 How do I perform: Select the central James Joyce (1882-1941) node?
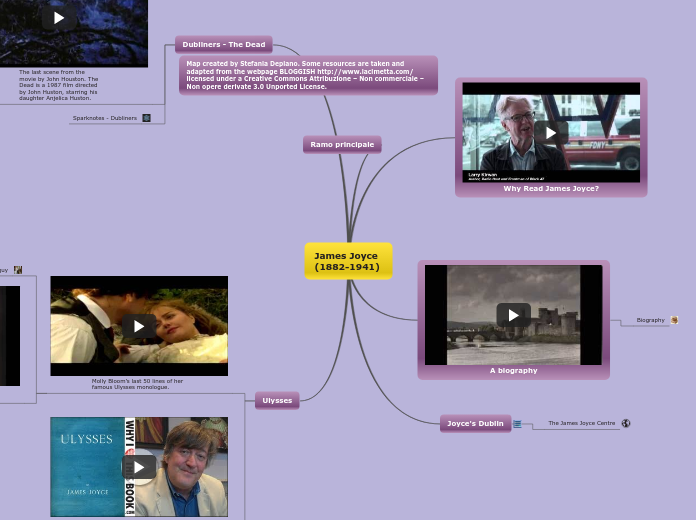coord(348,261)
